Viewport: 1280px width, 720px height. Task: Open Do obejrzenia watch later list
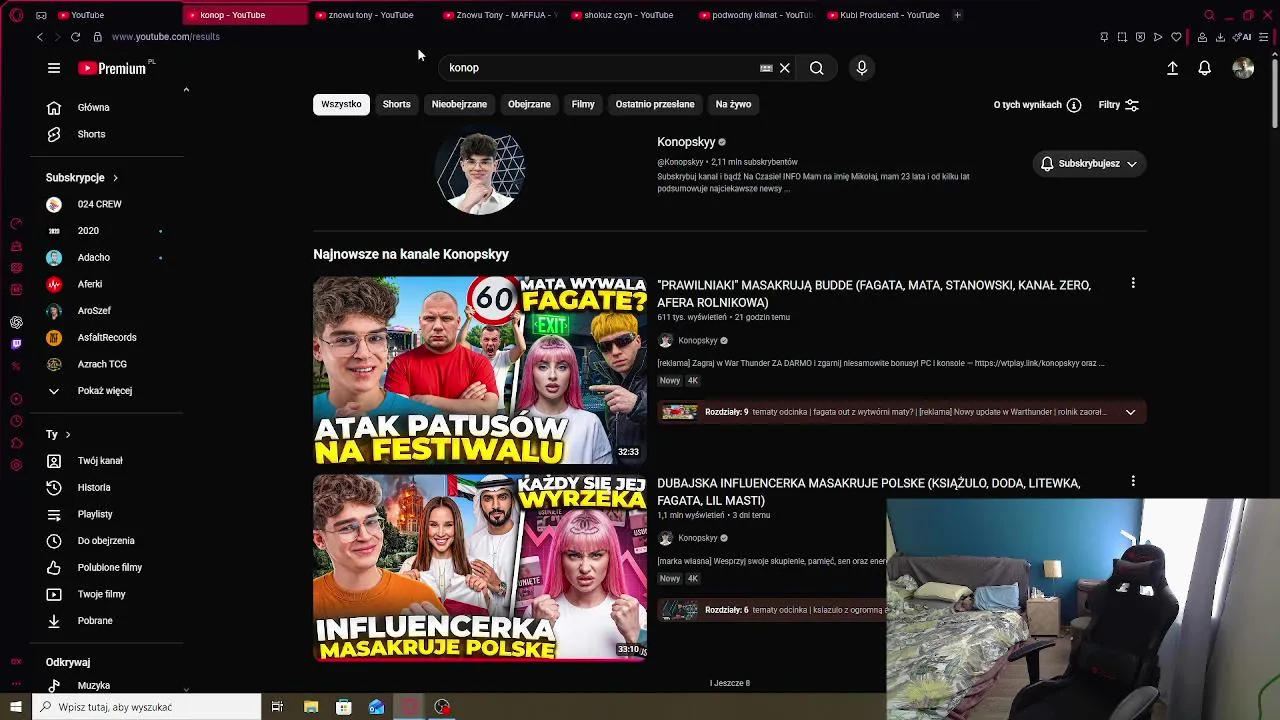(x=107, y=541)
